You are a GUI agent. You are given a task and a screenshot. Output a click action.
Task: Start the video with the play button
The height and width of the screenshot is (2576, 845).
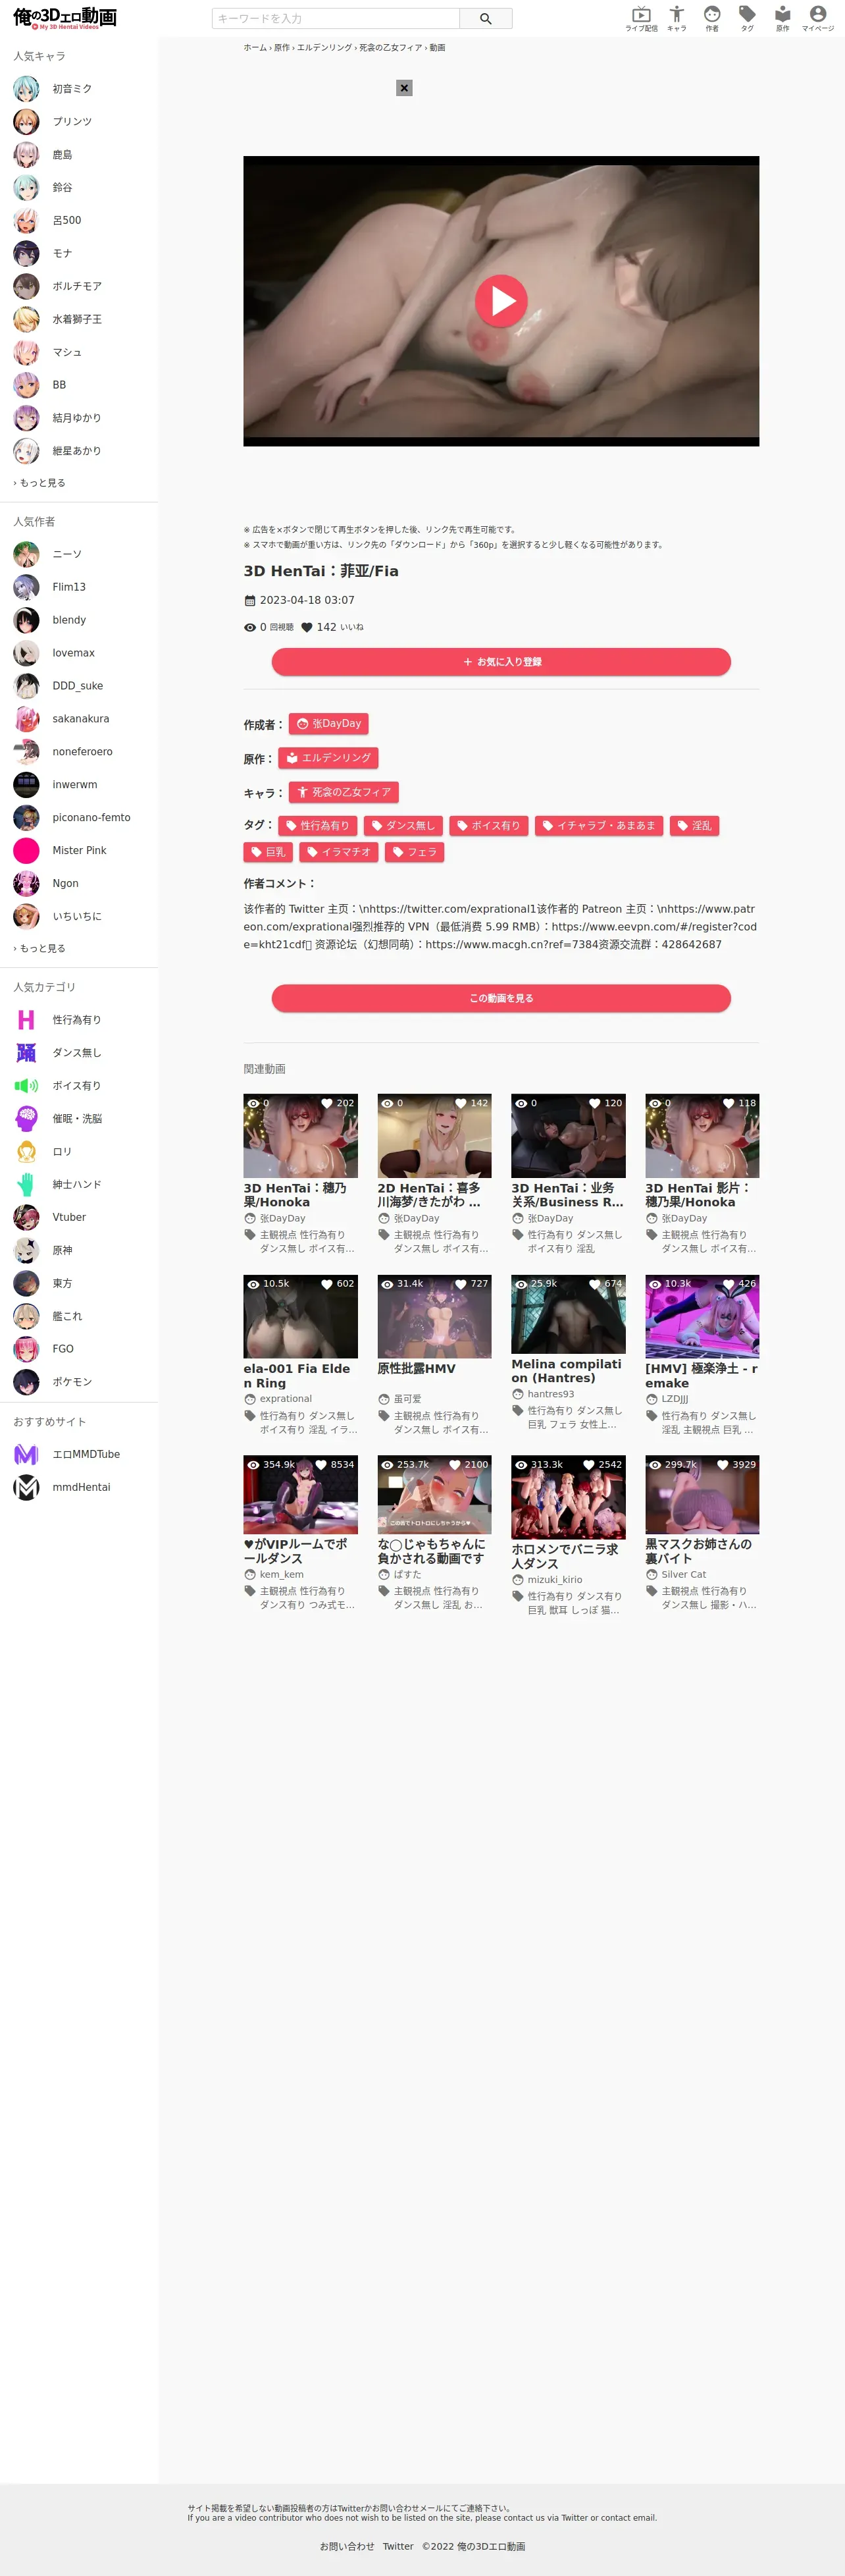tap(501, 301)
